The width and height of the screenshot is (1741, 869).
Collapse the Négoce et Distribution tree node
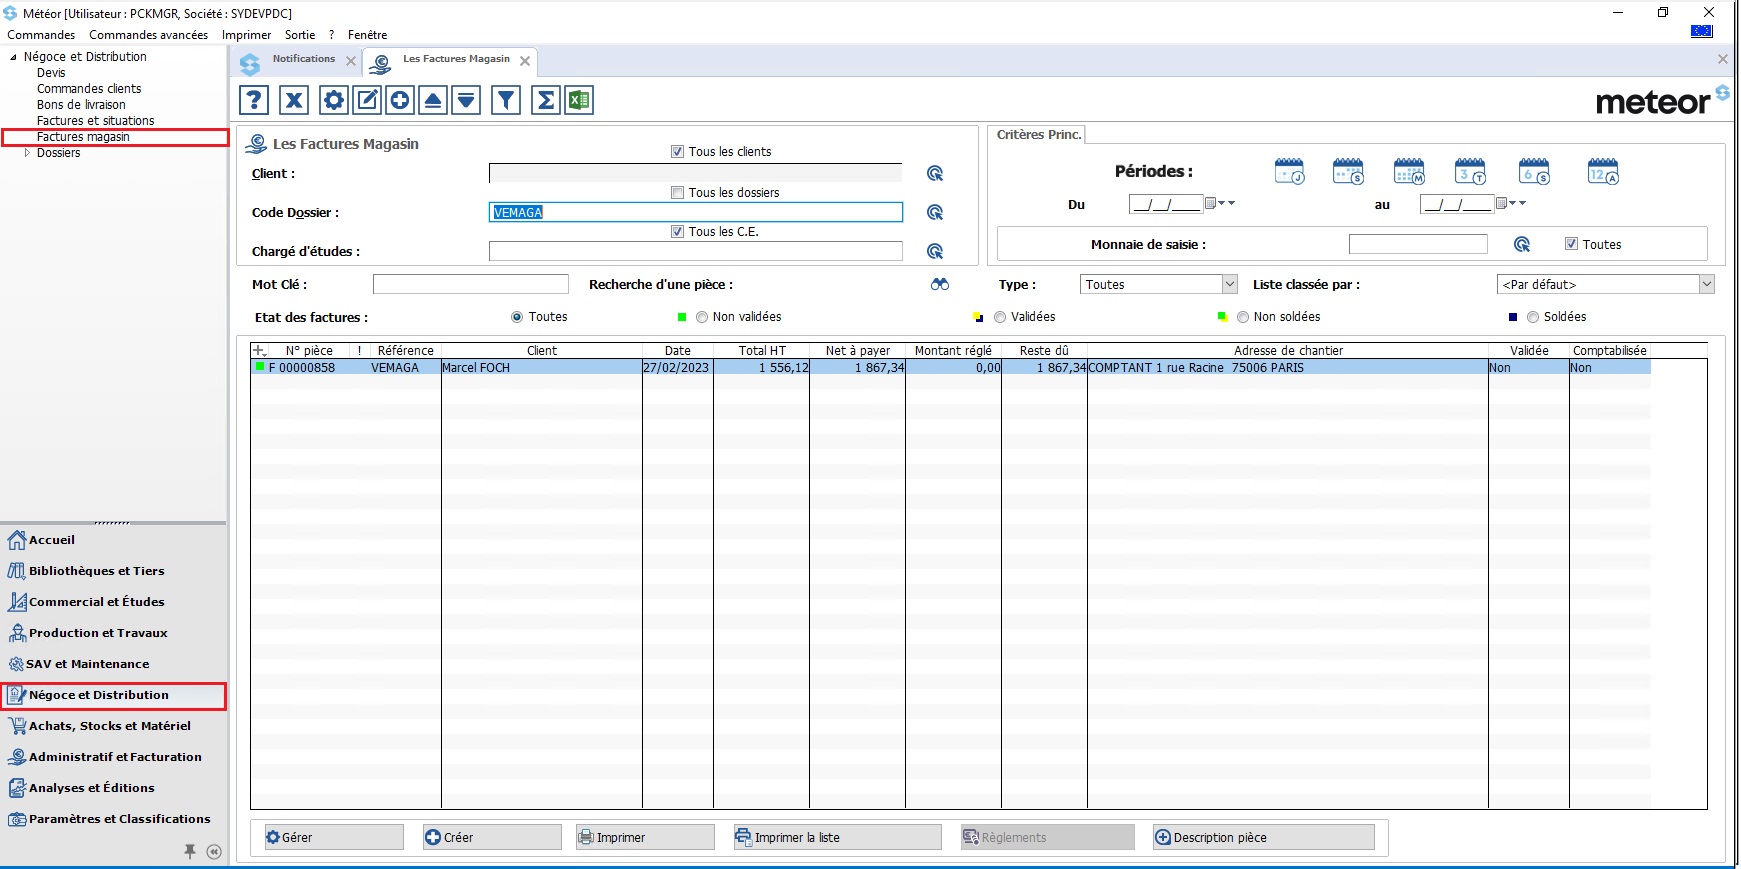pos(14,57)
